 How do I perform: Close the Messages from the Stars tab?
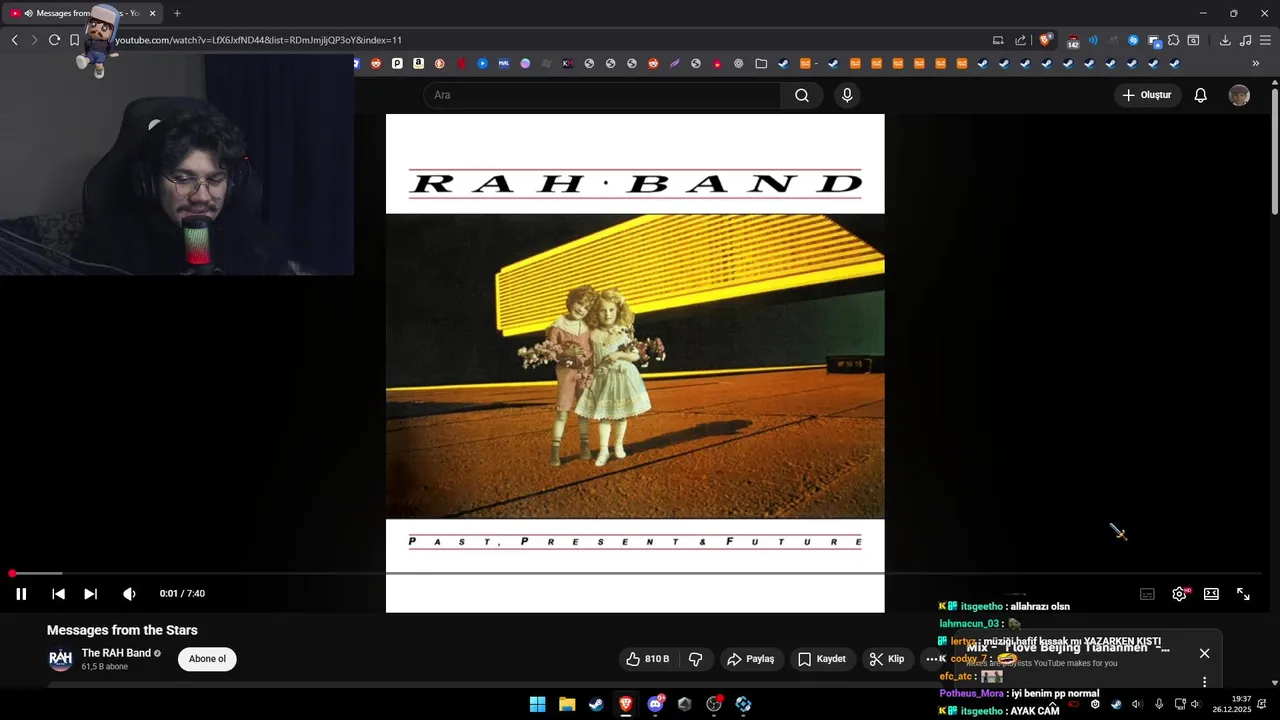point(153,13)
